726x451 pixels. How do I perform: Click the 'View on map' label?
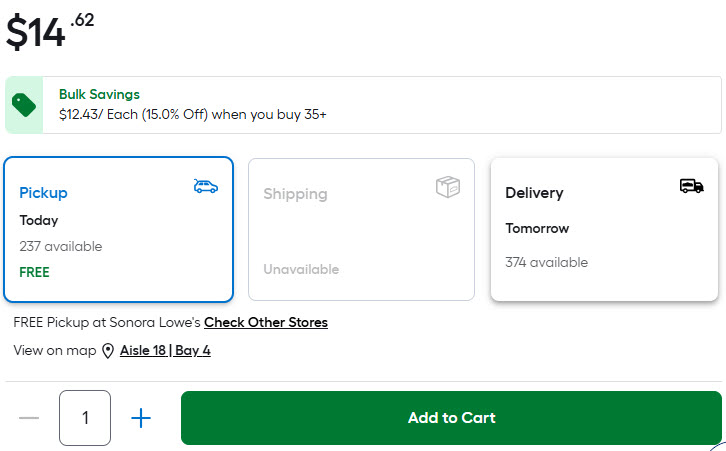[55, 351]
